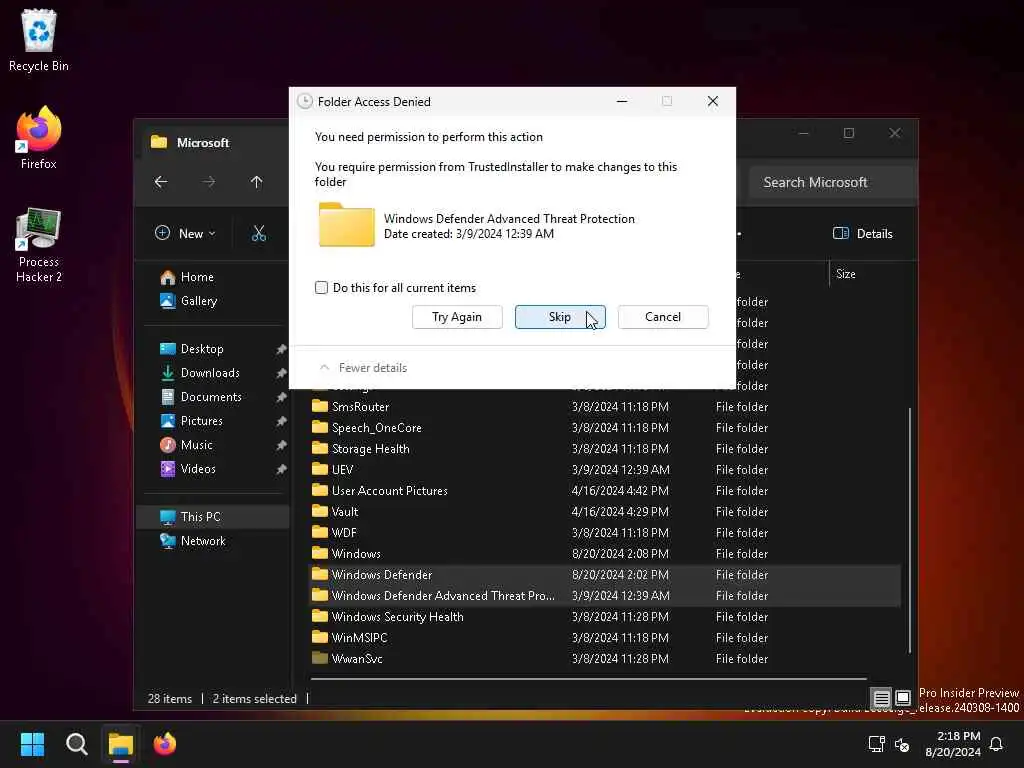Check 'Do this for all current items'
Viewport: 1024px width, 768px height.
[321, 287]
